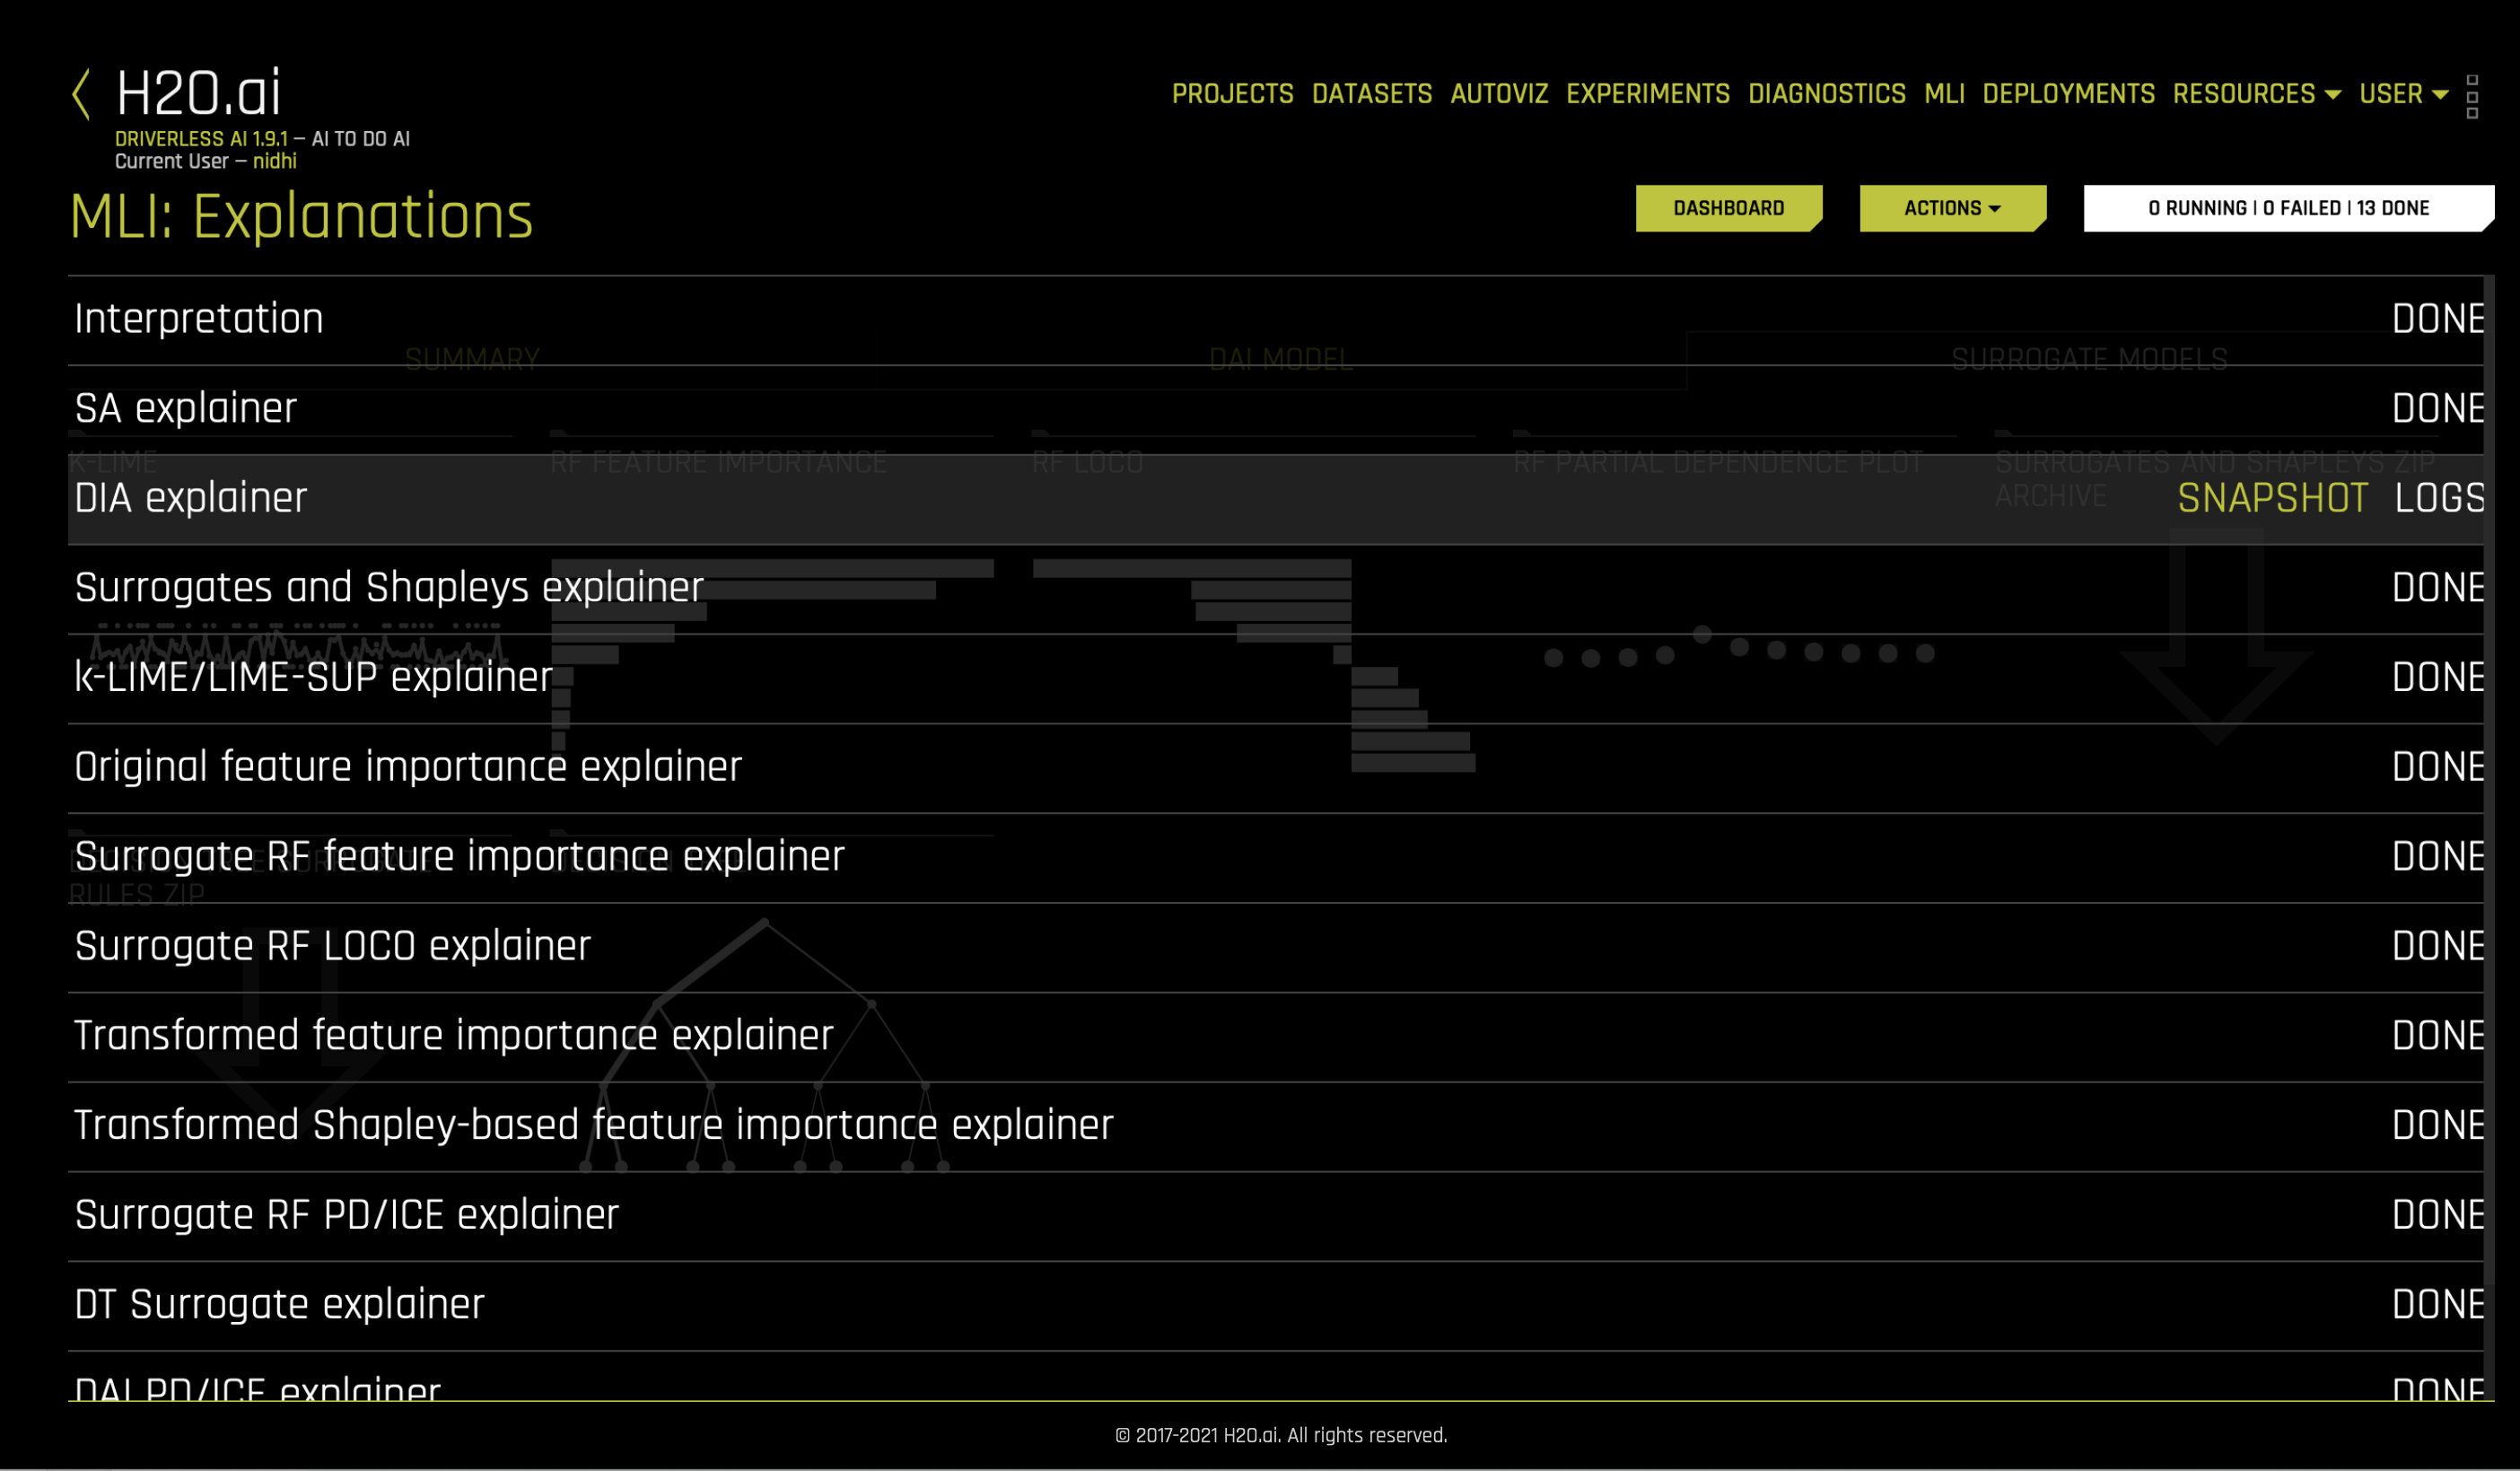Screen dimensions: 2520x1471
Task: Click the nidhi current user link
Action: click(274, 161)
